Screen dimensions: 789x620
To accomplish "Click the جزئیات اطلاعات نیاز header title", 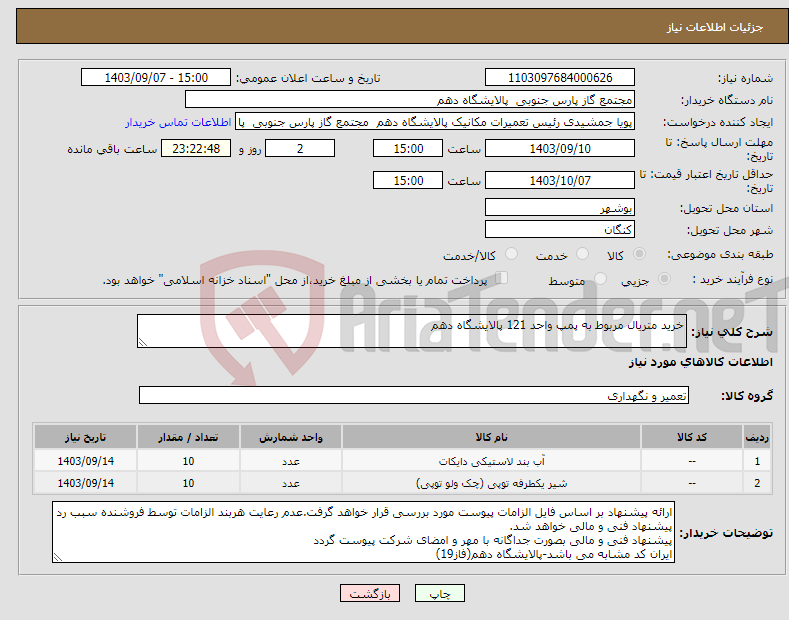I will [x=715, y=27].
